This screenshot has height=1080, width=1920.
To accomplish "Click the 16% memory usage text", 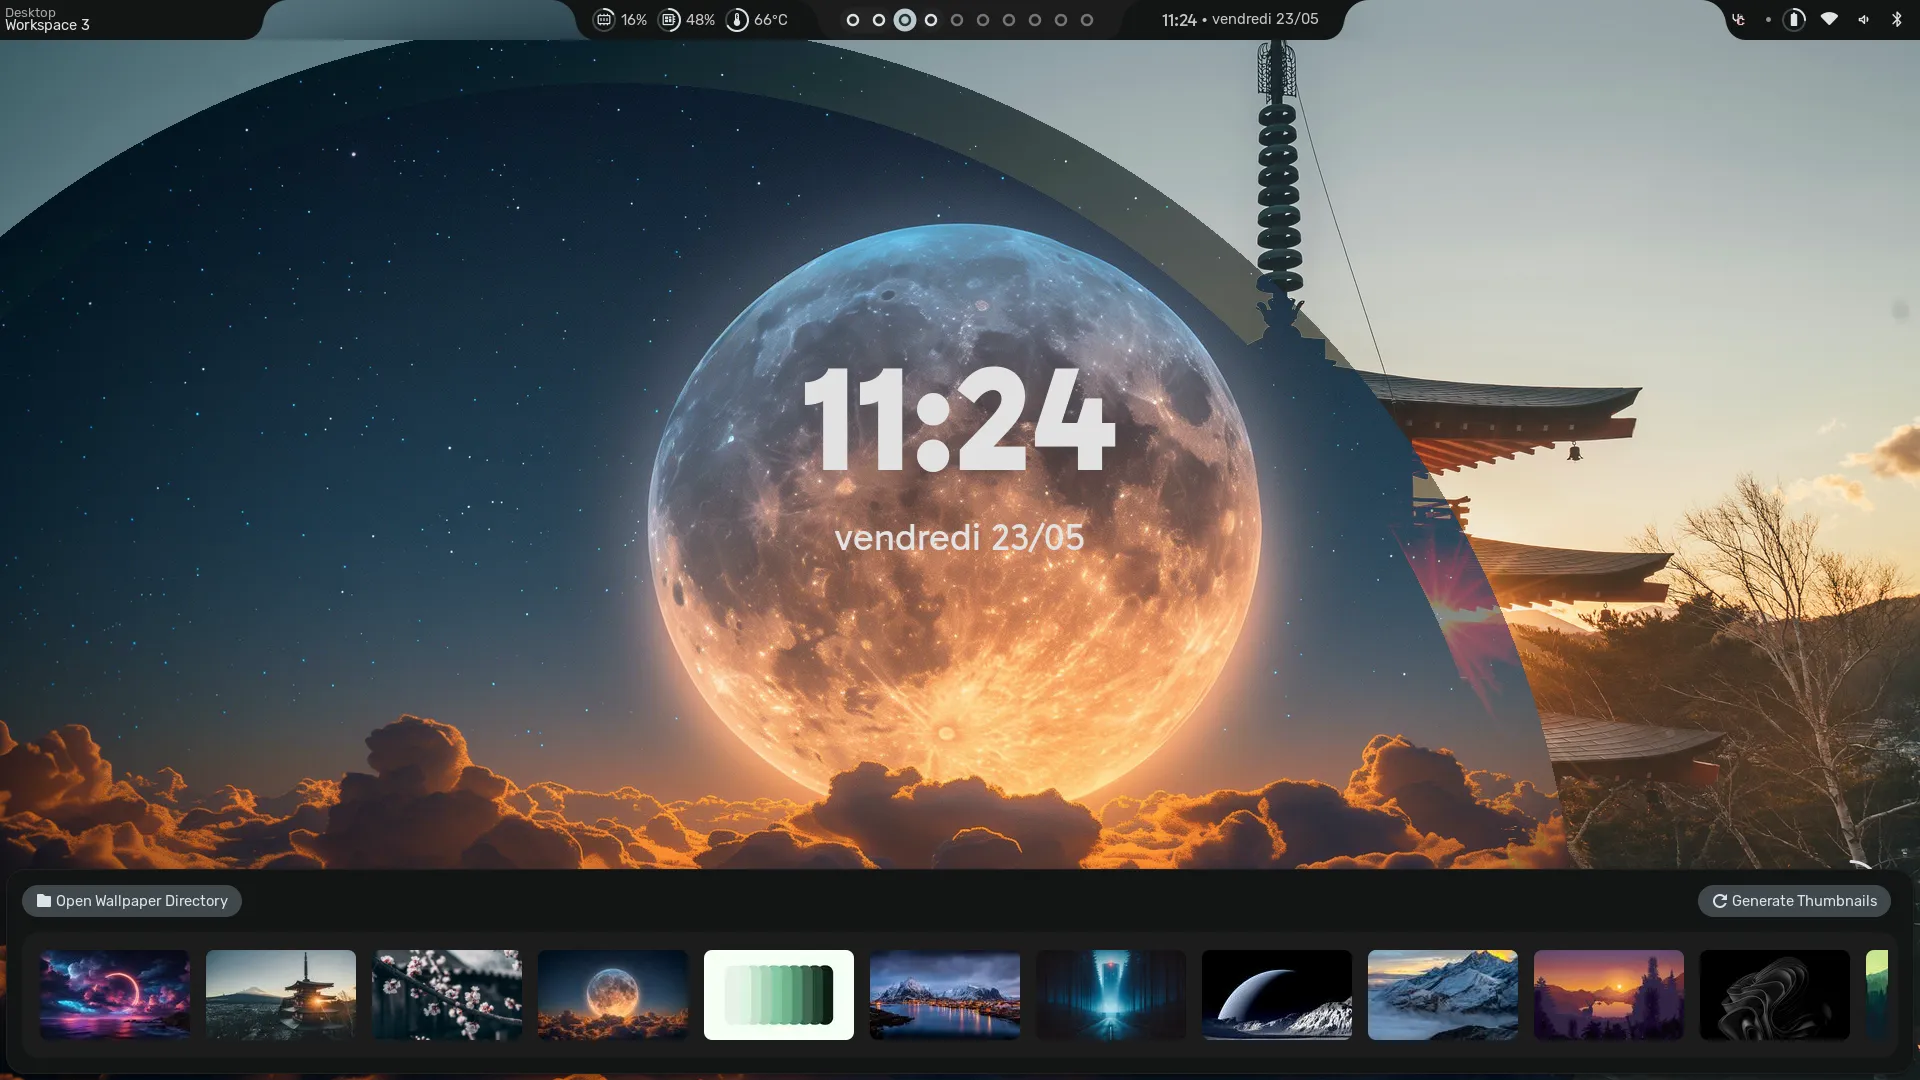I will [634, 20].
